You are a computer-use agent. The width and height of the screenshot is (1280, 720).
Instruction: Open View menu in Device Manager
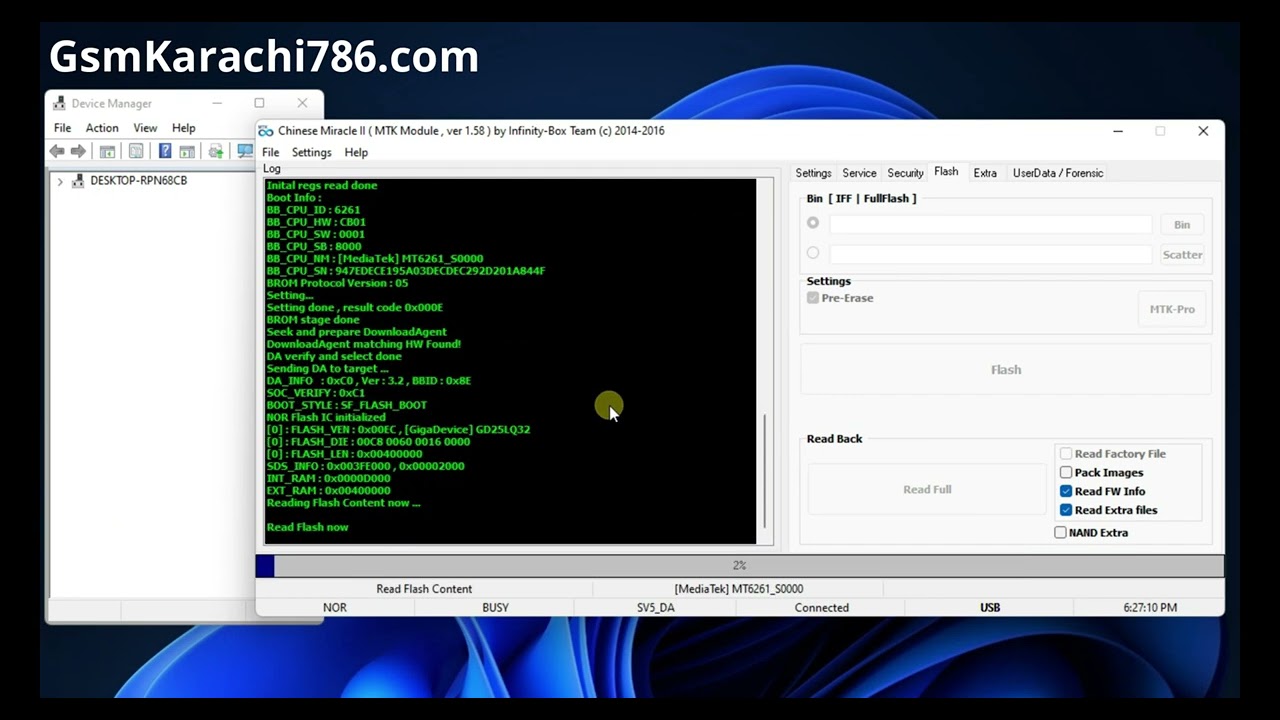[x=145, y=128]
